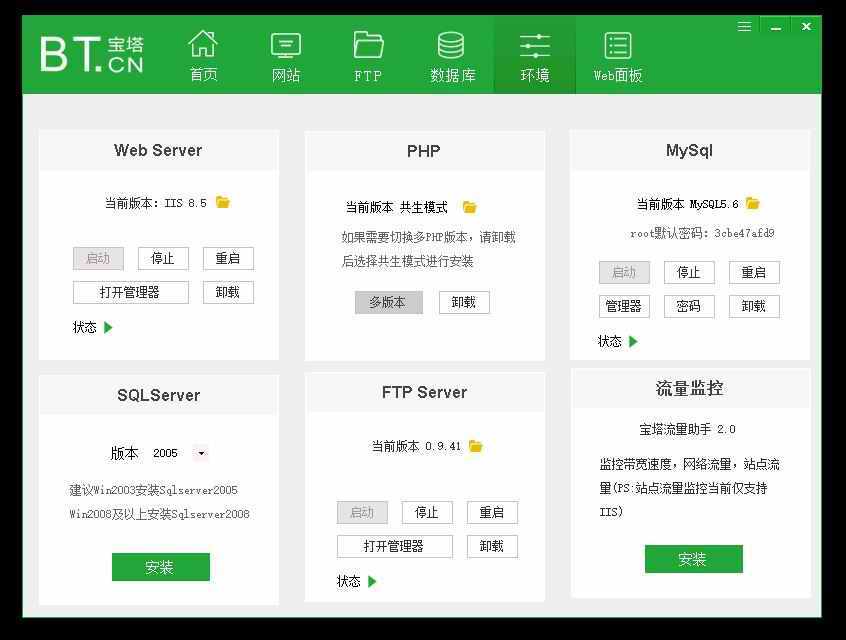
Task: Install SQLServer with green 安装 button
Action: (x=161, y=567)
